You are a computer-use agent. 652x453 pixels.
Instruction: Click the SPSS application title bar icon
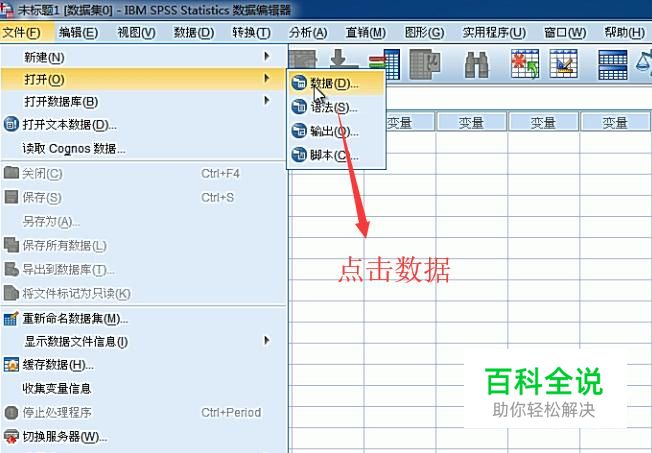(7, 9)
